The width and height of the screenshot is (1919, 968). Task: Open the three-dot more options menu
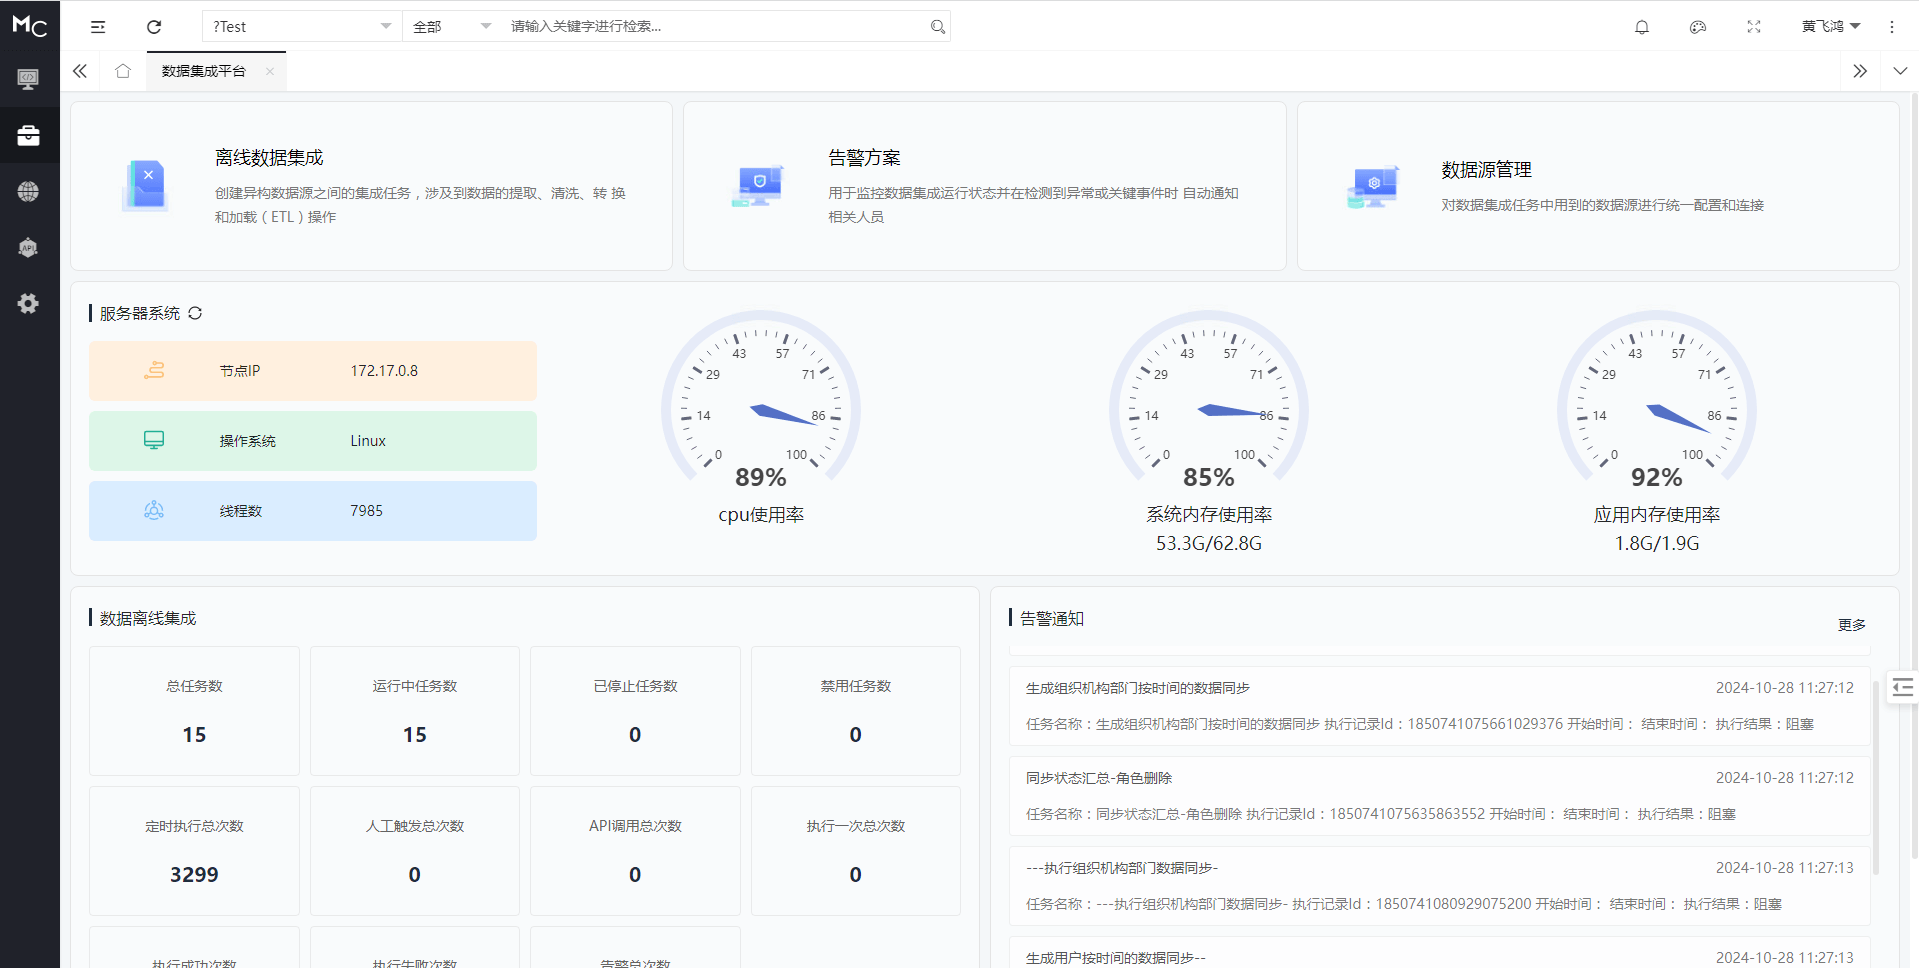coord(1892,27)
